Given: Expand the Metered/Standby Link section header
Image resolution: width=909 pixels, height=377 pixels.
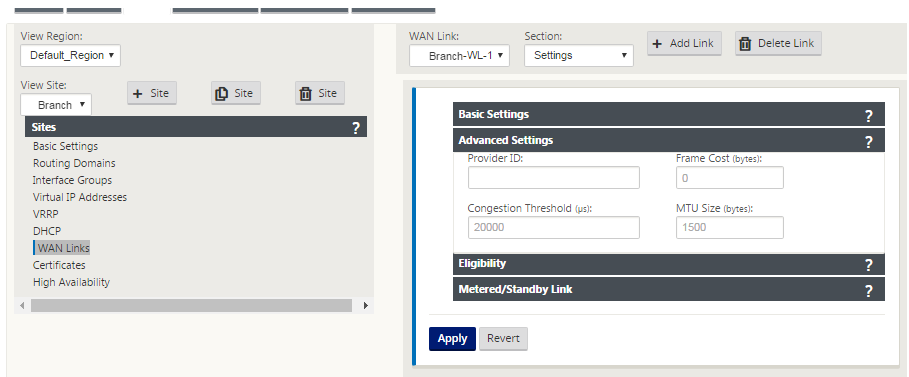Looking at the screenshot, I should pos(668,289).
